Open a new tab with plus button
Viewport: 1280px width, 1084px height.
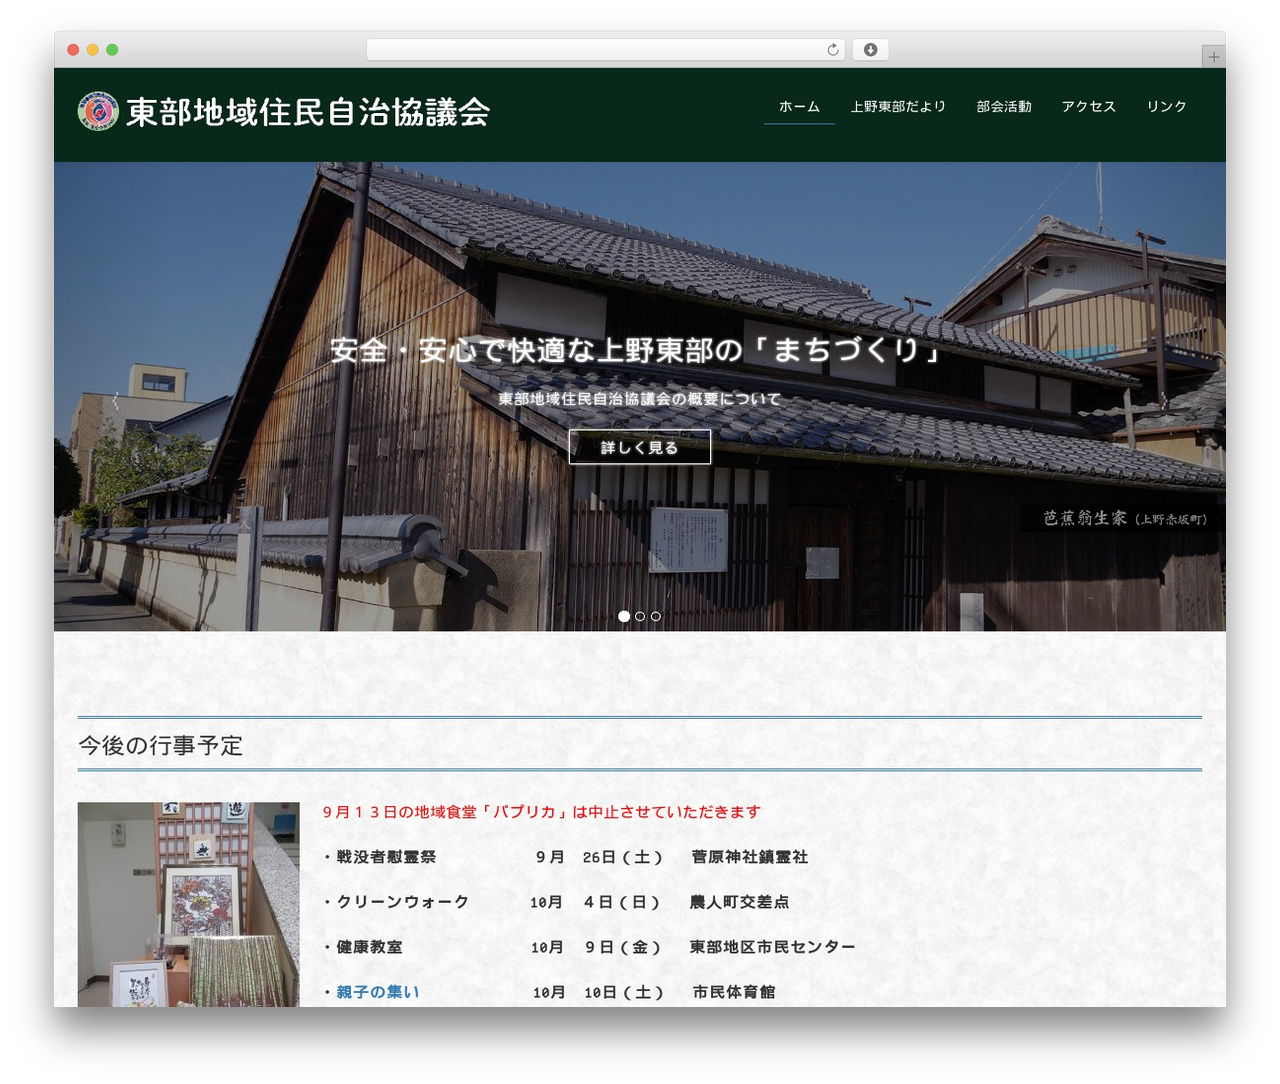click(x=1213, y=57)
